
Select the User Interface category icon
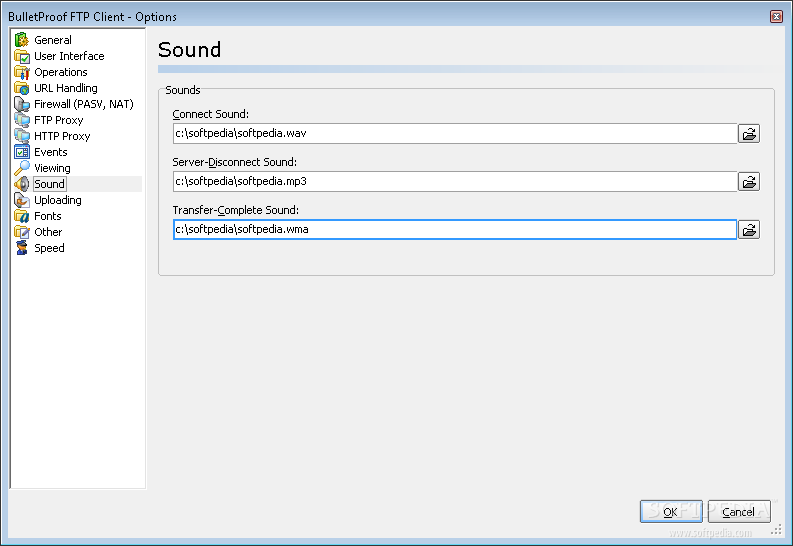[x=22, y=56]
